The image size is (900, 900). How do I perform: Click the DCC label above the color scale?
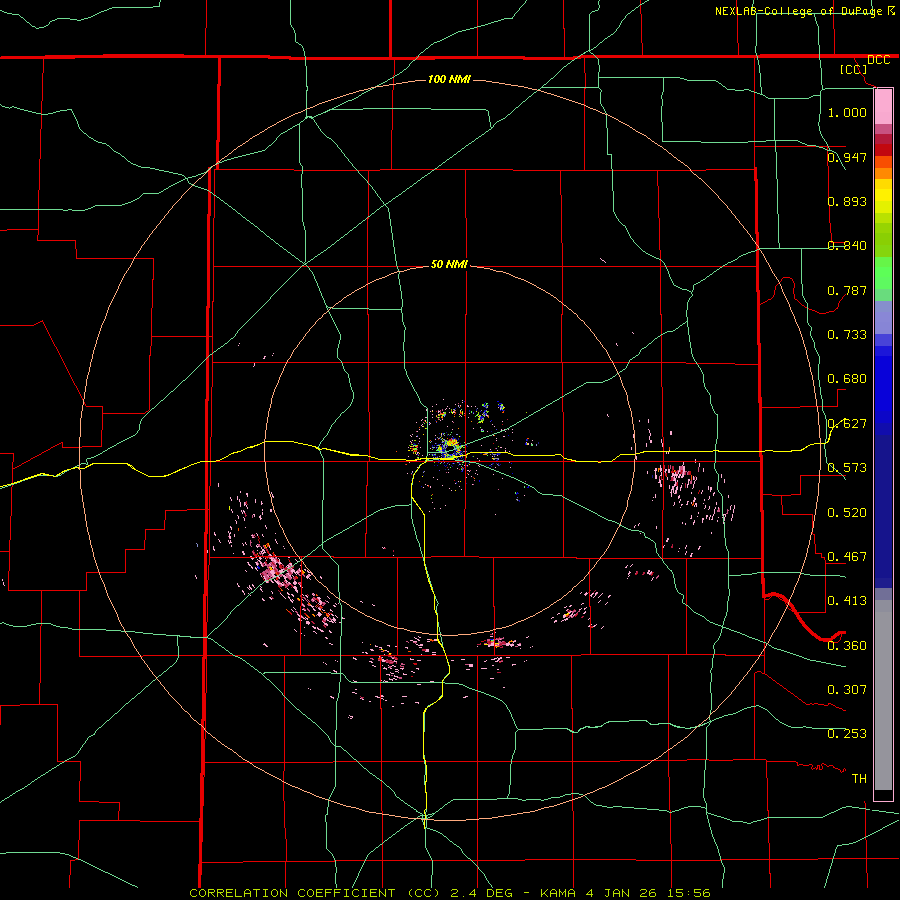[x=878, y=60]
